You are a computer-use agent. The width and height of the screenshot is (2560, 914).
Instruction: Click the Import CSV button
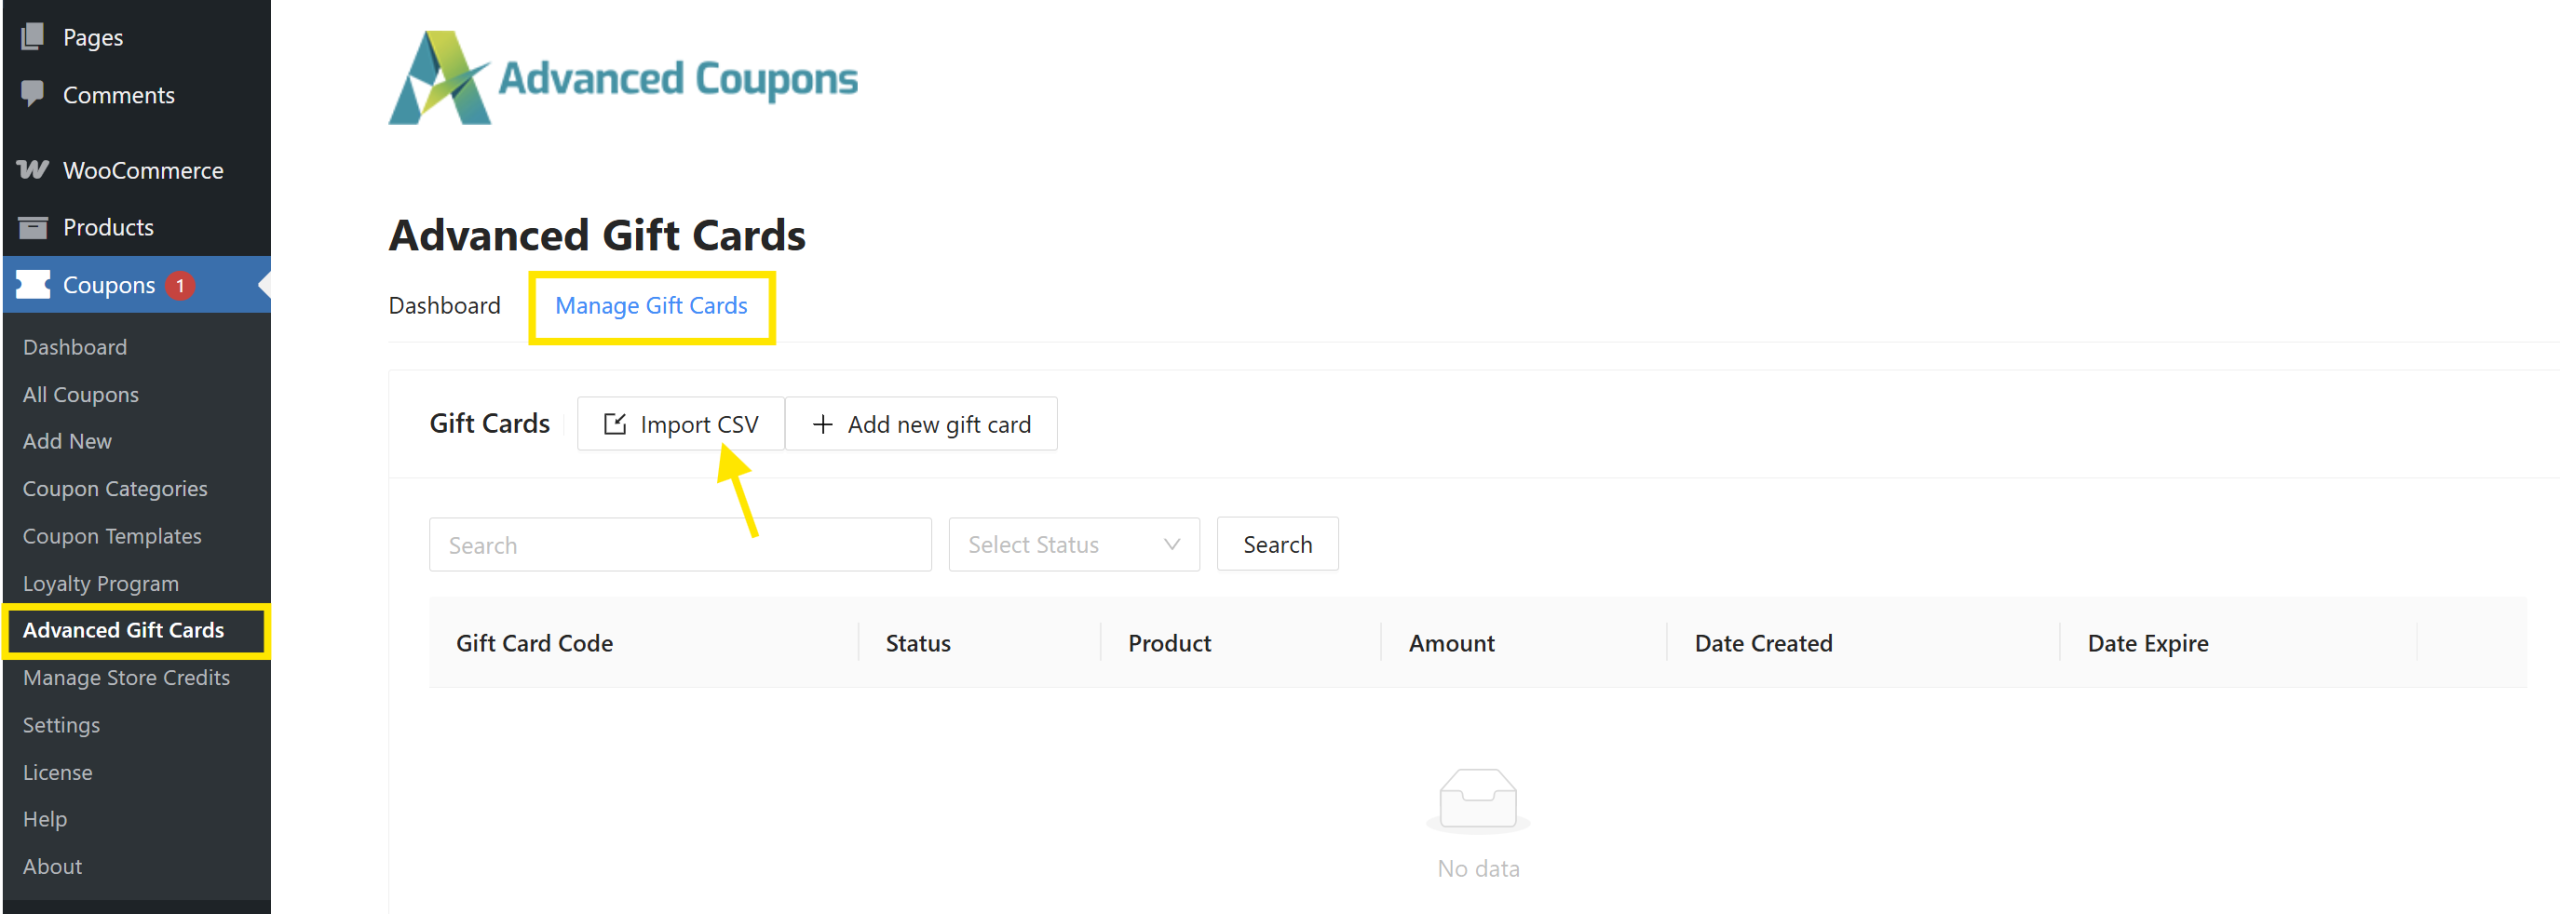point(681,425)
